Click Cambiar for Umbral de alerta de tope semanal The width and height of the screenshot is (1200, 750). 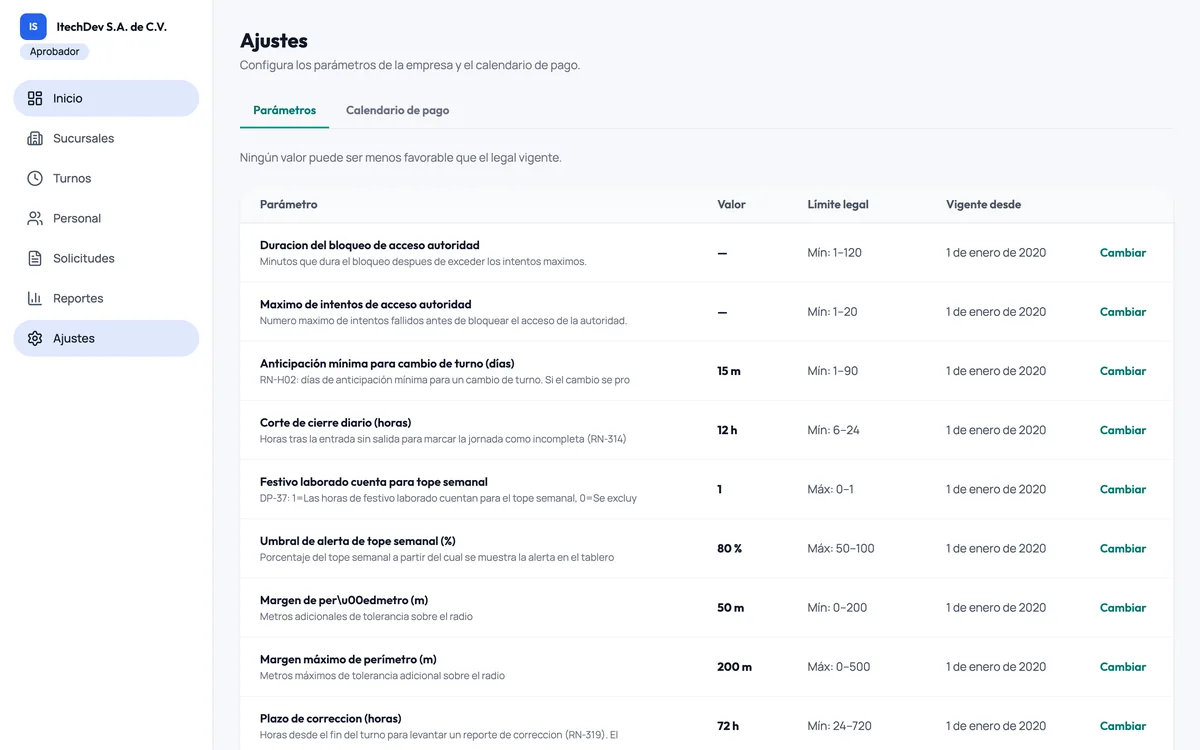pos(1123,548)
